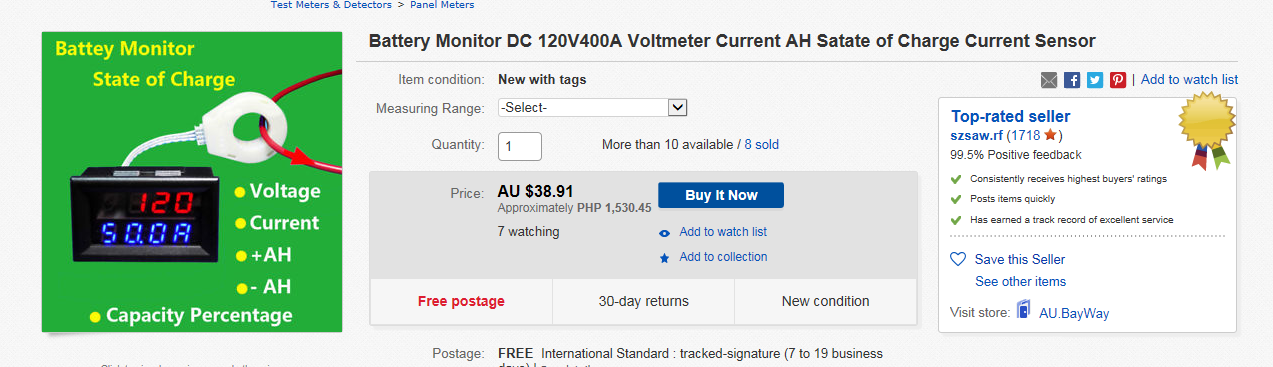1273x367 pixels.
Task: Click the Measuring Range dropdown arrow
Action: coord(677,107)
